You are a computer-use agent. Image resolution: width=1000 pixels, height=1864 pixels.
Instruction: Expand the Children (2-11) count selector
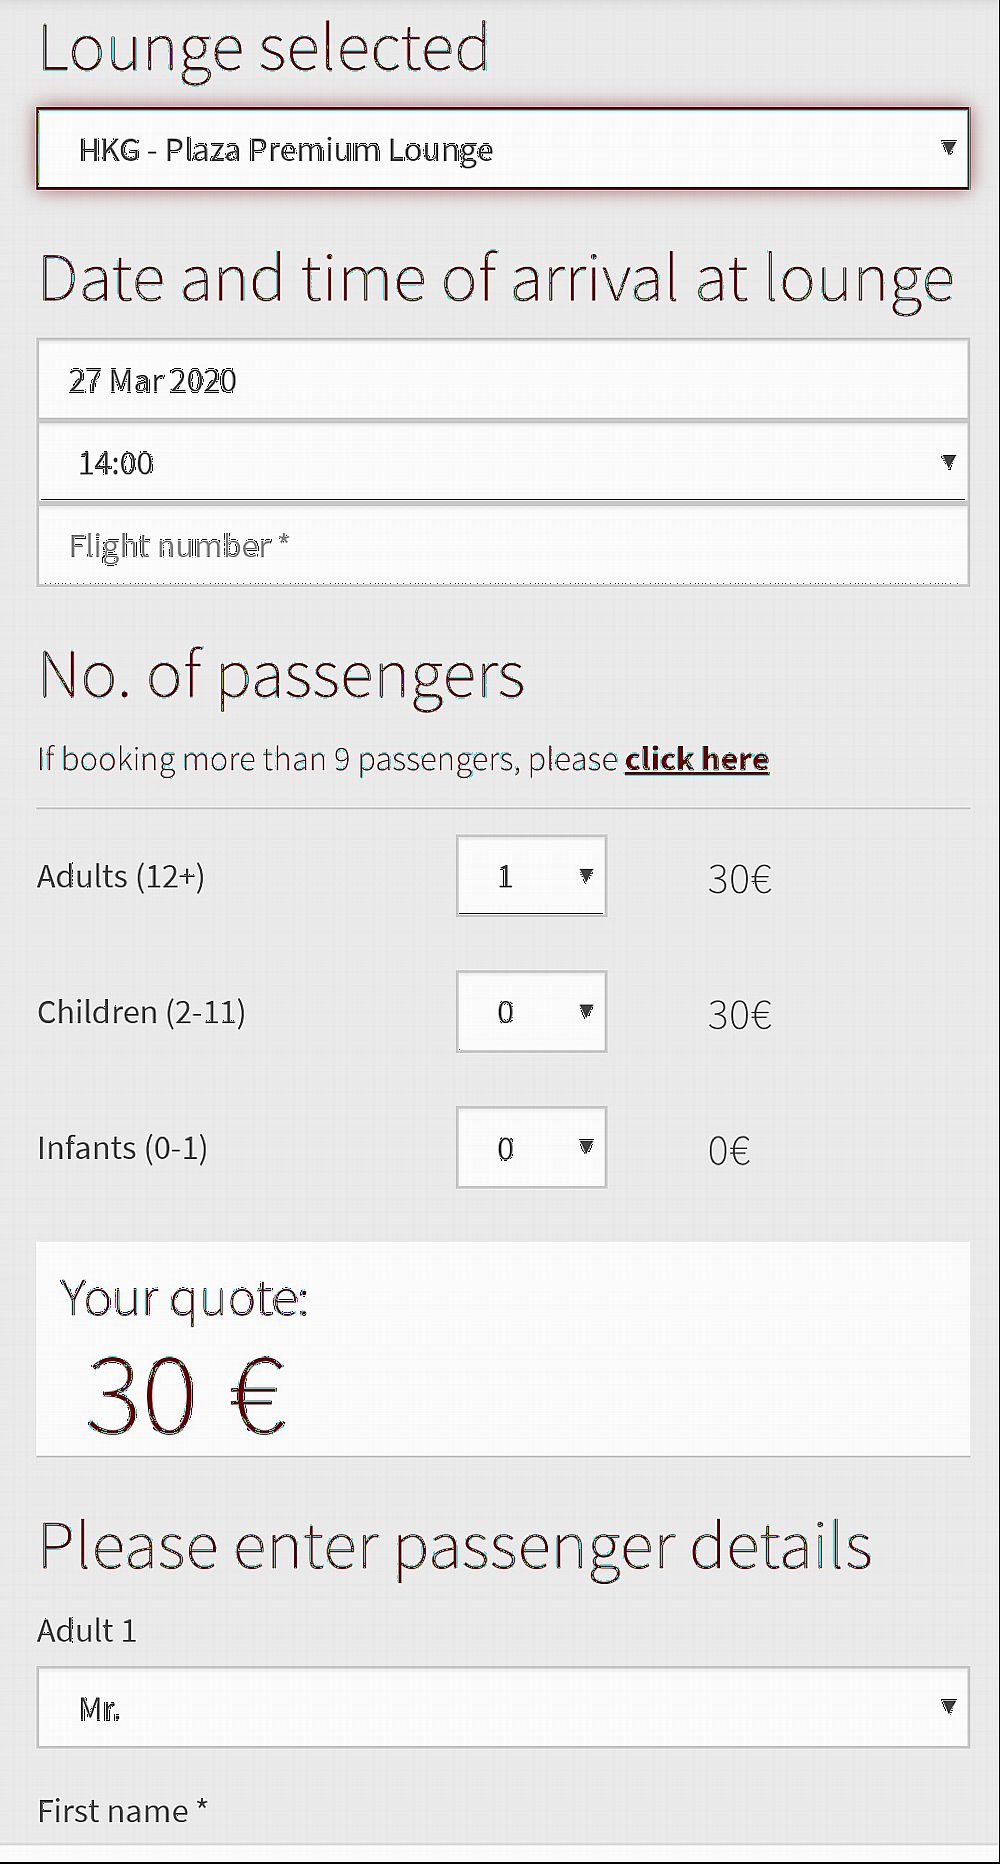coord(531,1011)
